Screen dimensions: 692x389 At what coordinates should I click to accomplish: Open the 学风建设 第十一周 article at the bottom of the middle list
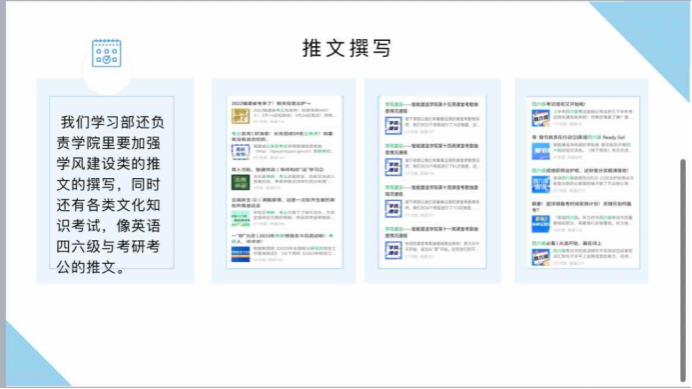pos(431,232)
